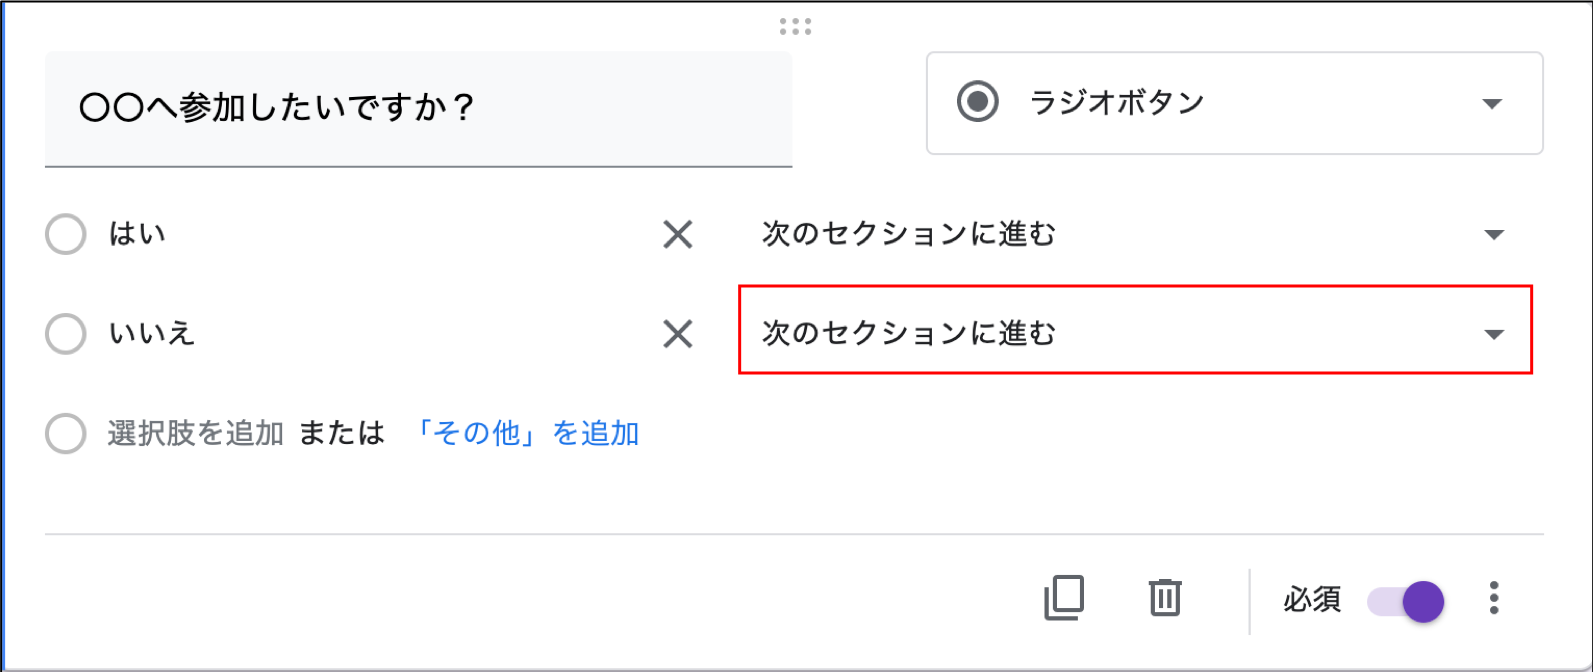Click the 「その他」を追加 link
This screenshot has height=672, width=1593.
click(x=527, y=433)
